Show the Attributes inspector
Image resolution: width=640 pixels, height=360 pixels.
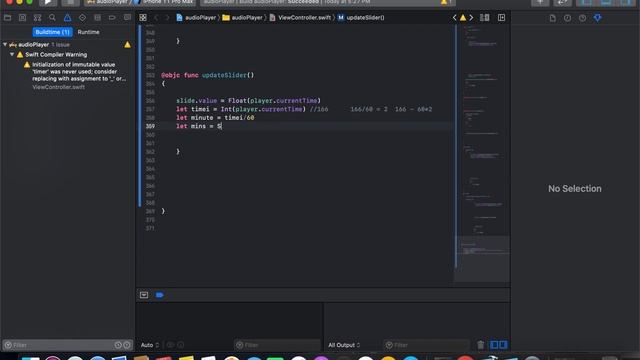pyautogui.click(x=598, y=18)
